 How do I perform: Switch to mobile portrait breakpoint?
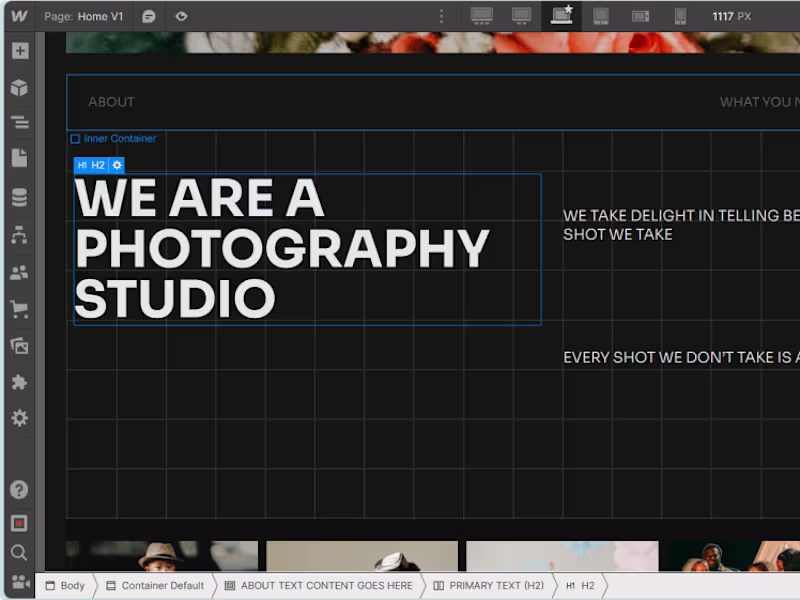pyautogui.click(x=681, y=16)
